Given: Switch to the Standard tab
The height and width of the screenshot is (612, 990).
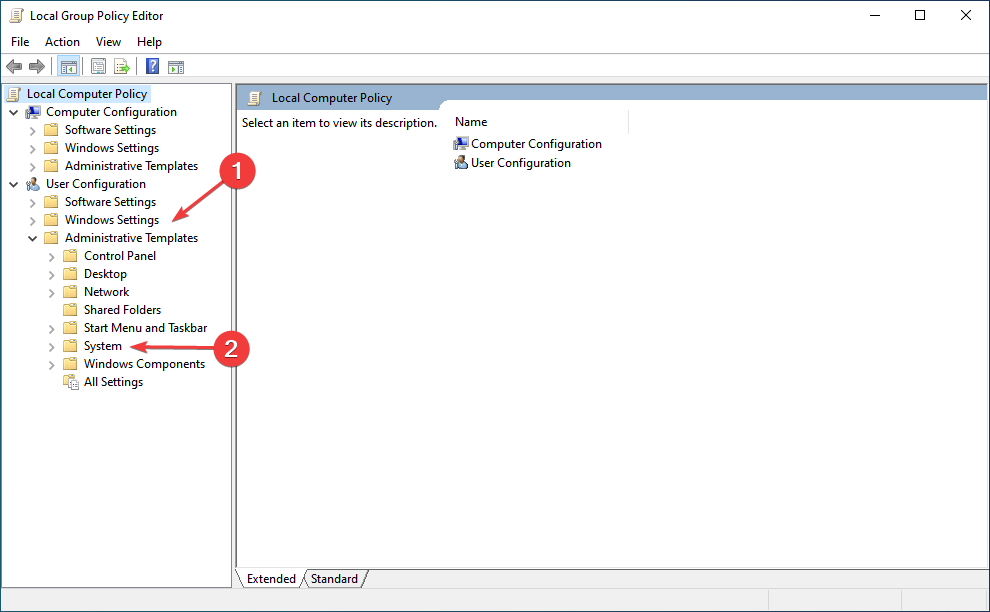Looking at the screenshot, I should (334, 579).
